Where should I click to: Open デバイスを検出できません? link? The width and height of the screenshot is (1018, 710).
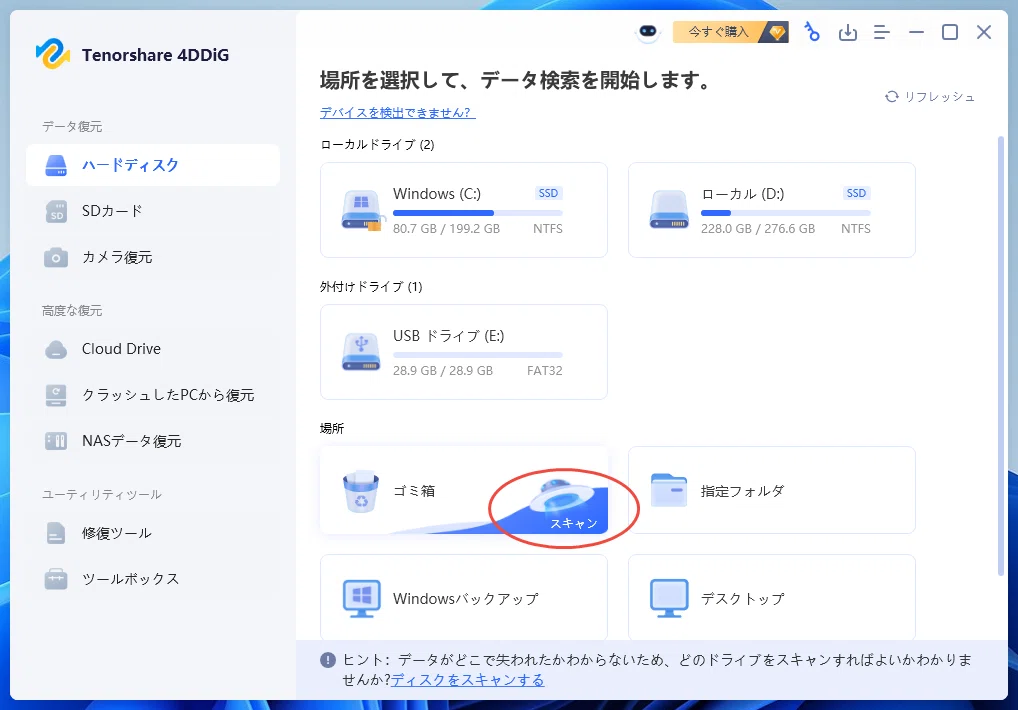[397, 113]
